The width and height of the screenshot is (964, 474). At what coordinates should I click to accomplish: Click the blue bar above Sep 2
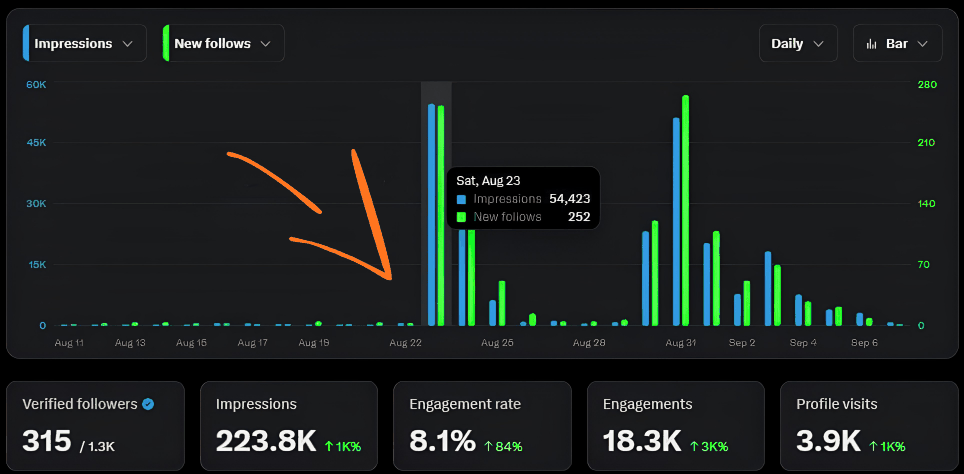(738, 310)
